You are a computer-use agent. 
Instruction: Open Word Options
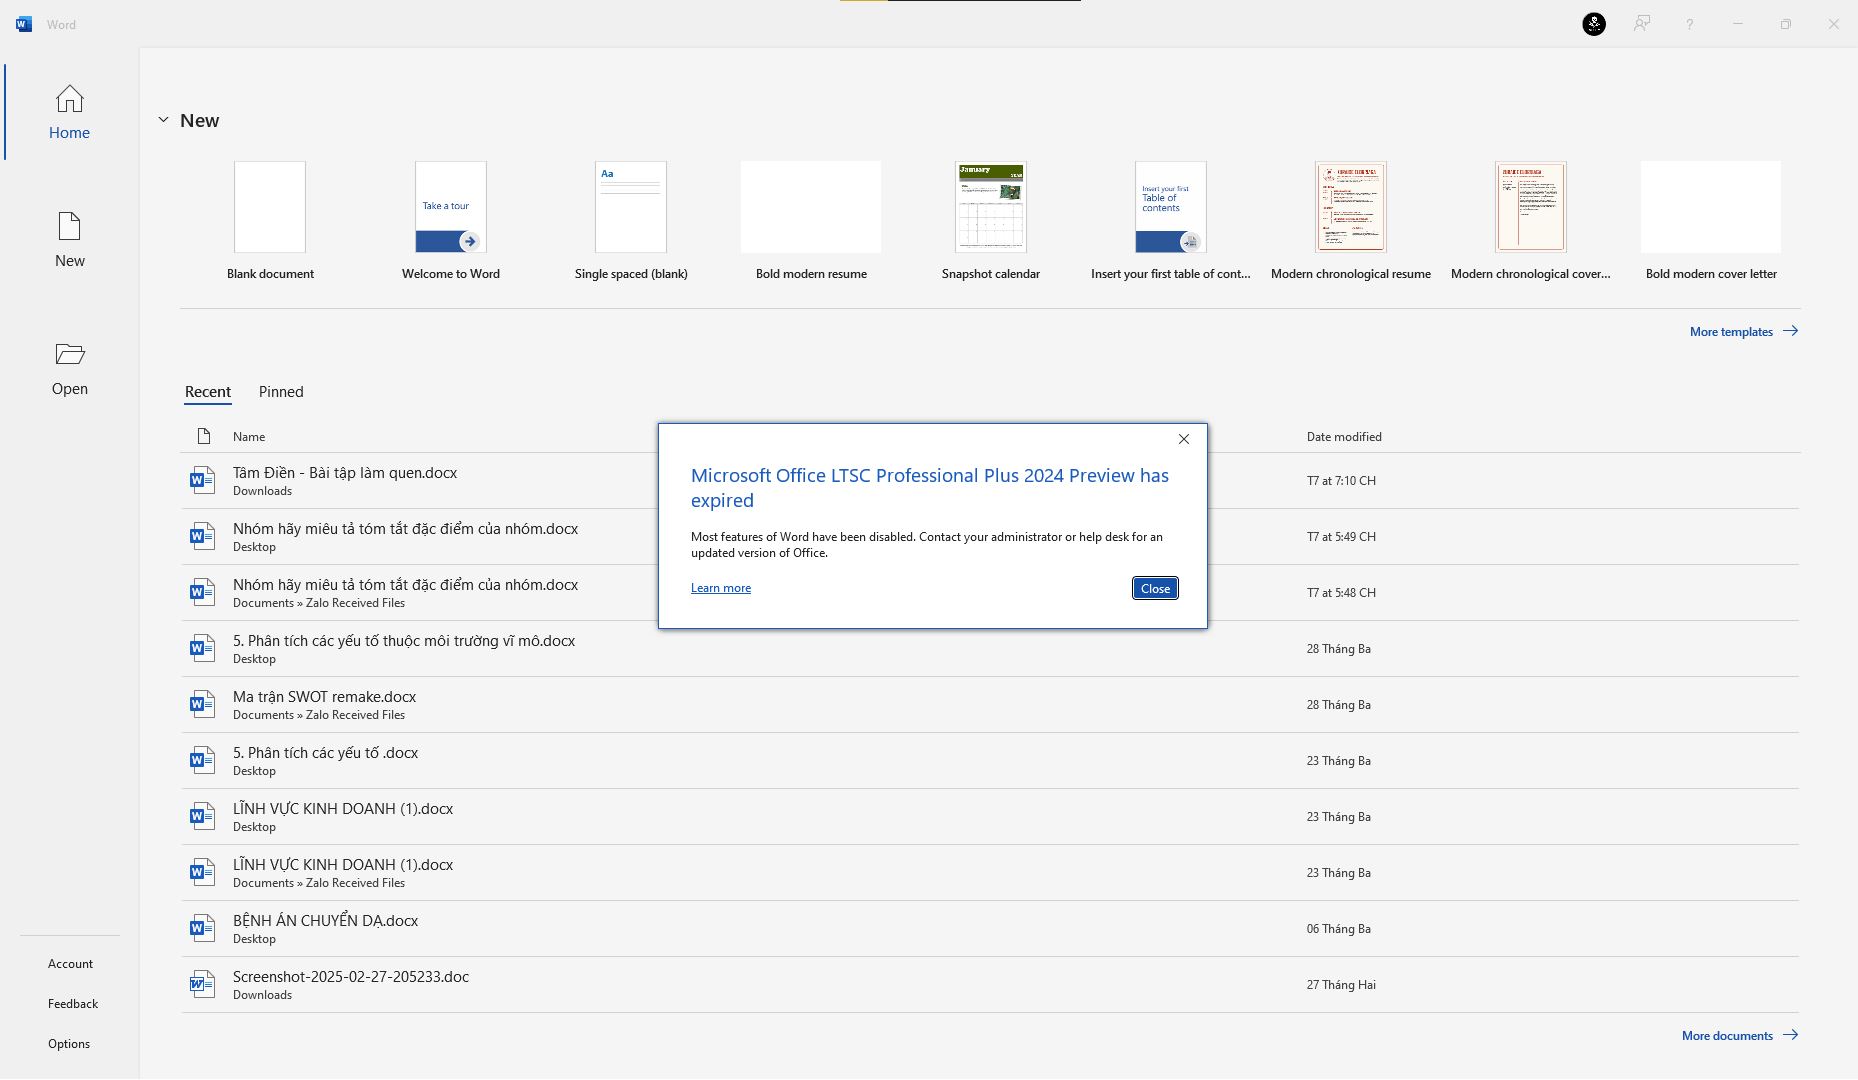(x=69, y=1043)
